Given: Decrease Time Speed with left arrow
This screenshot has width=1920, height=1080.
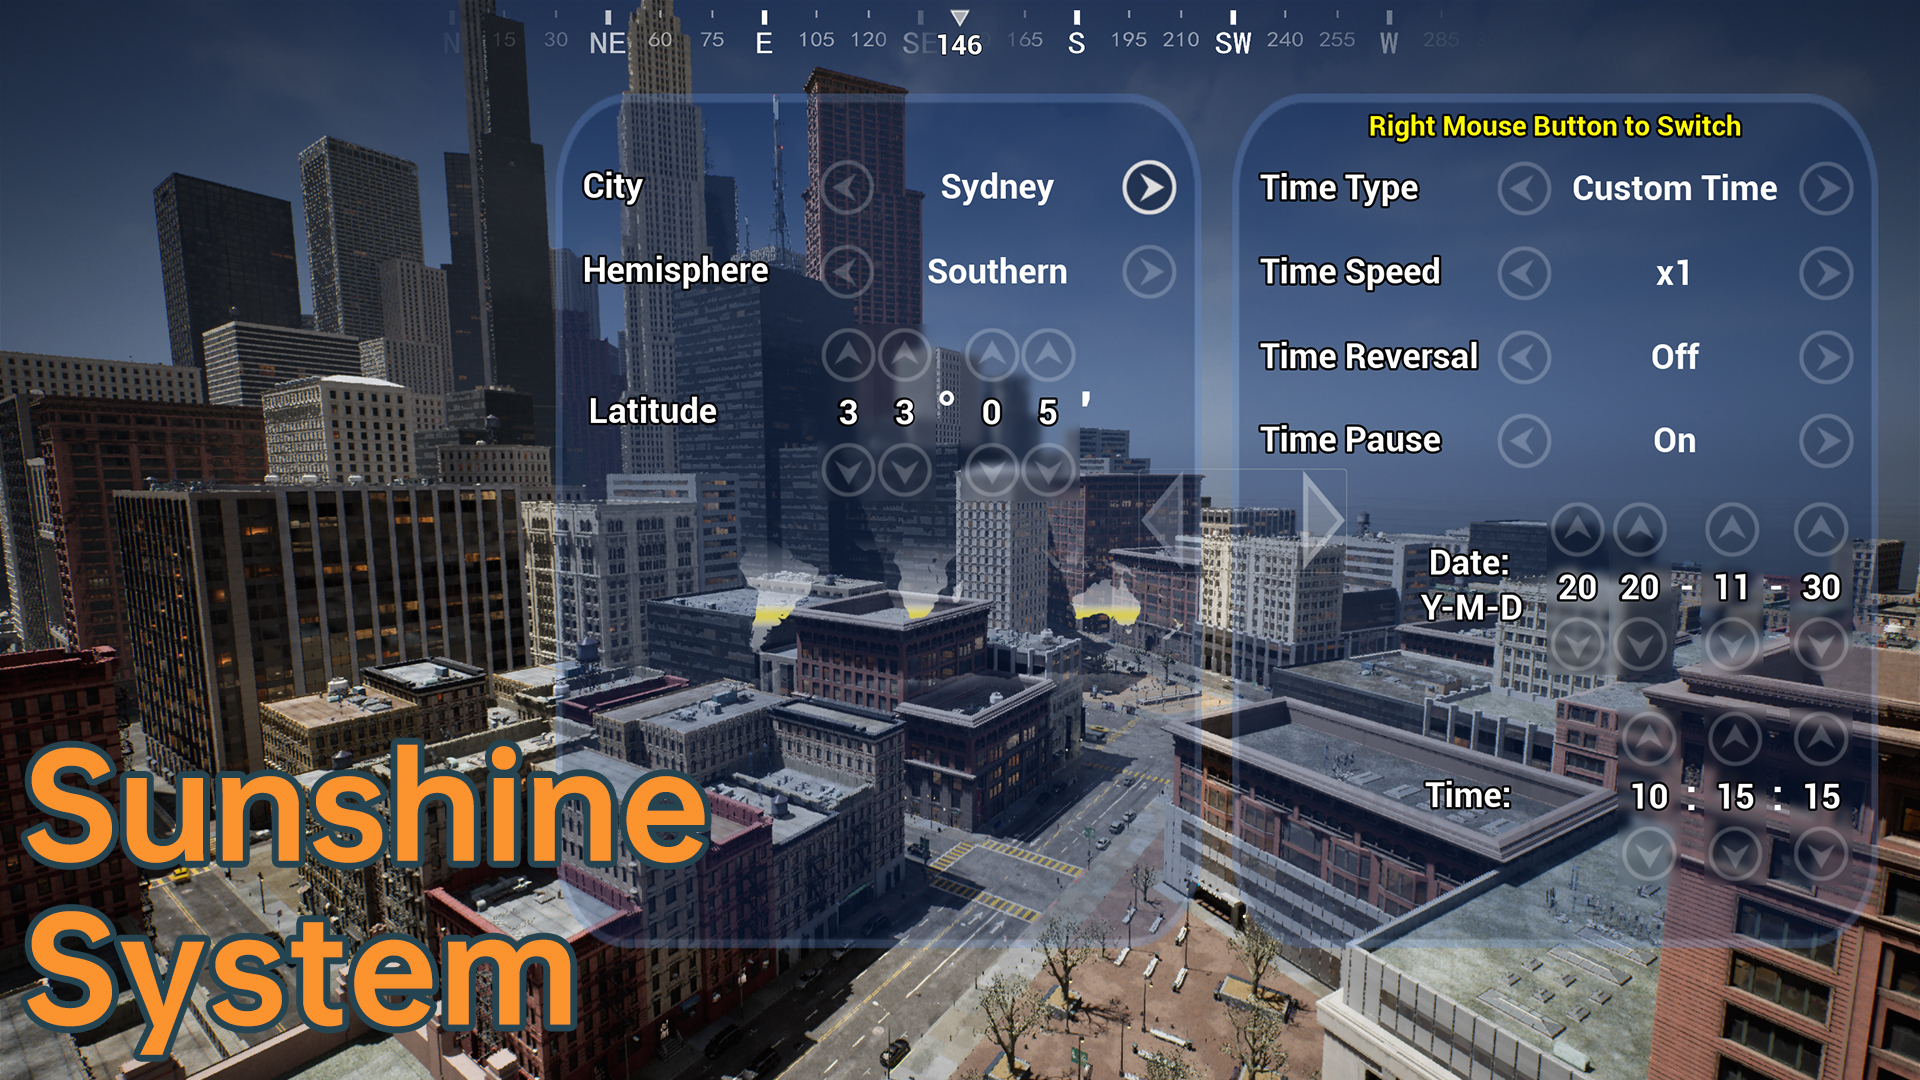Looking at the screenshot, I should [1524, 273].
